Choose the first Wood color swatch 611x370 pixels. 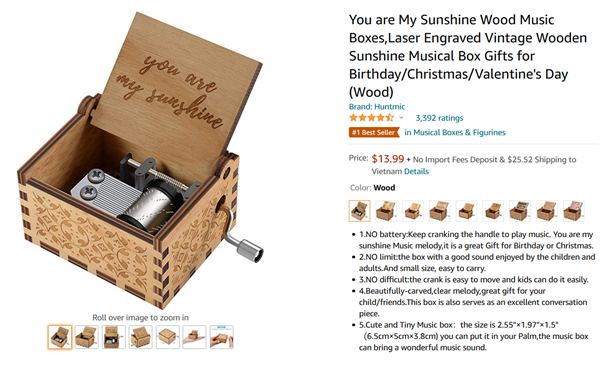[x=359, y=211]
